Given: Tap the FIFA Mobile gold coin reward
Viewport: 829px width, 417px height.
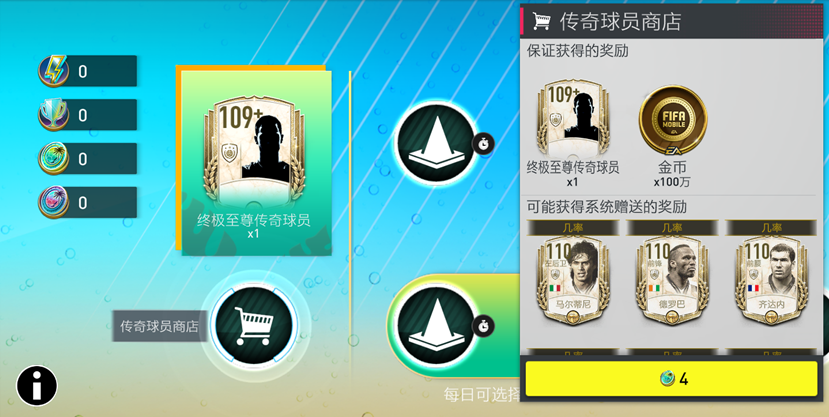Looking at the screenshot, I should tap(673, 120).
